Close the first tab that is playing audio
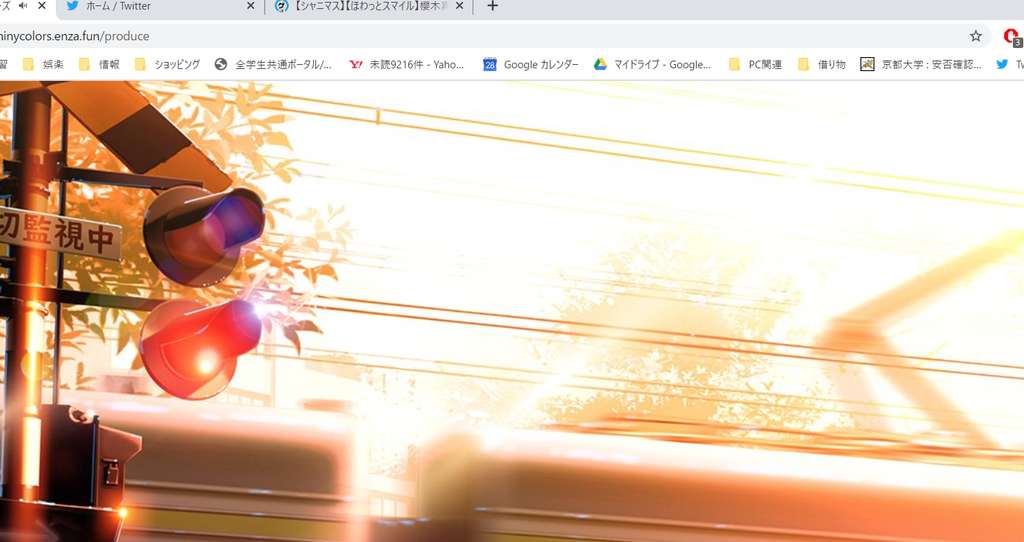Screen dimensions: 1024x542 click(42, 6)
